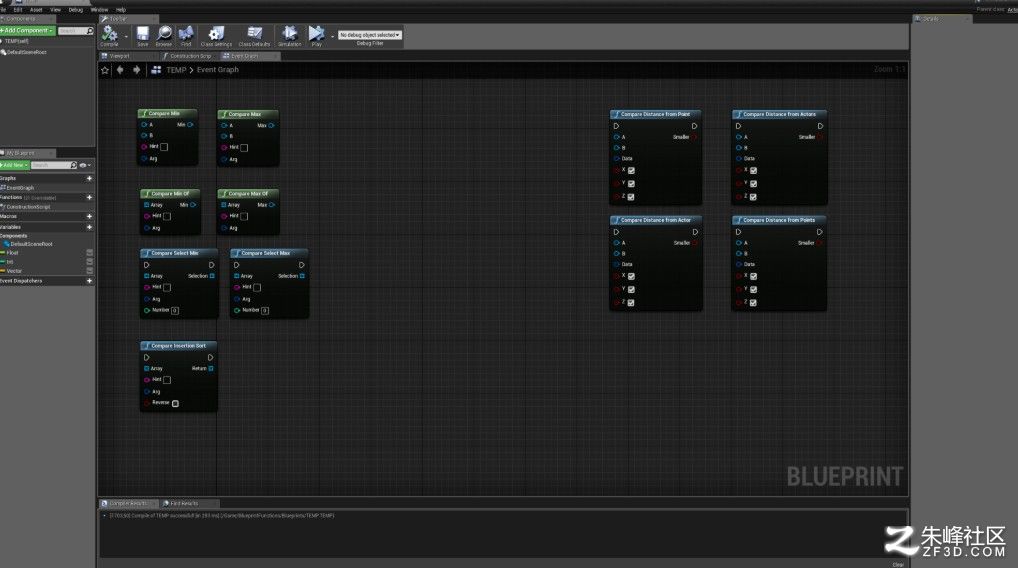The height and width of the screenshot is (568, 1018).
Task: Click plus button beside Functions section
Action: coord(90,197)
